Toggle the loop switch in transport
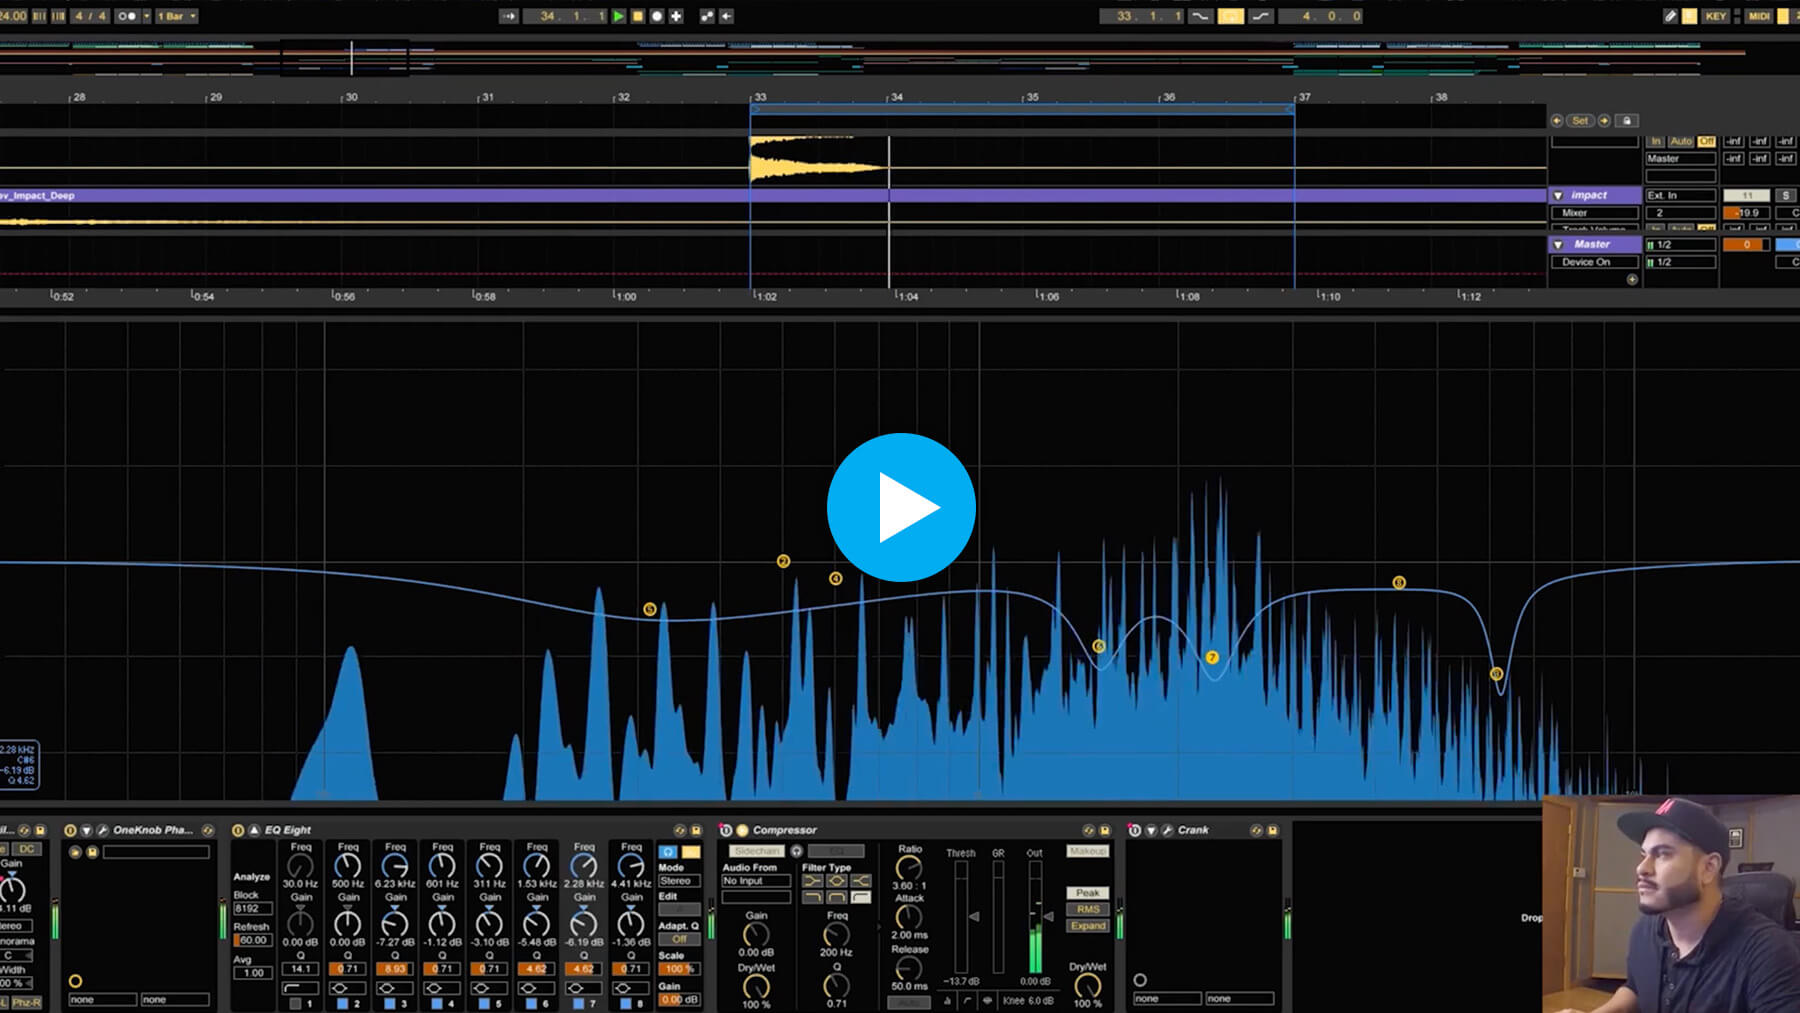1800x1013 pixels. click(1230, 16)
